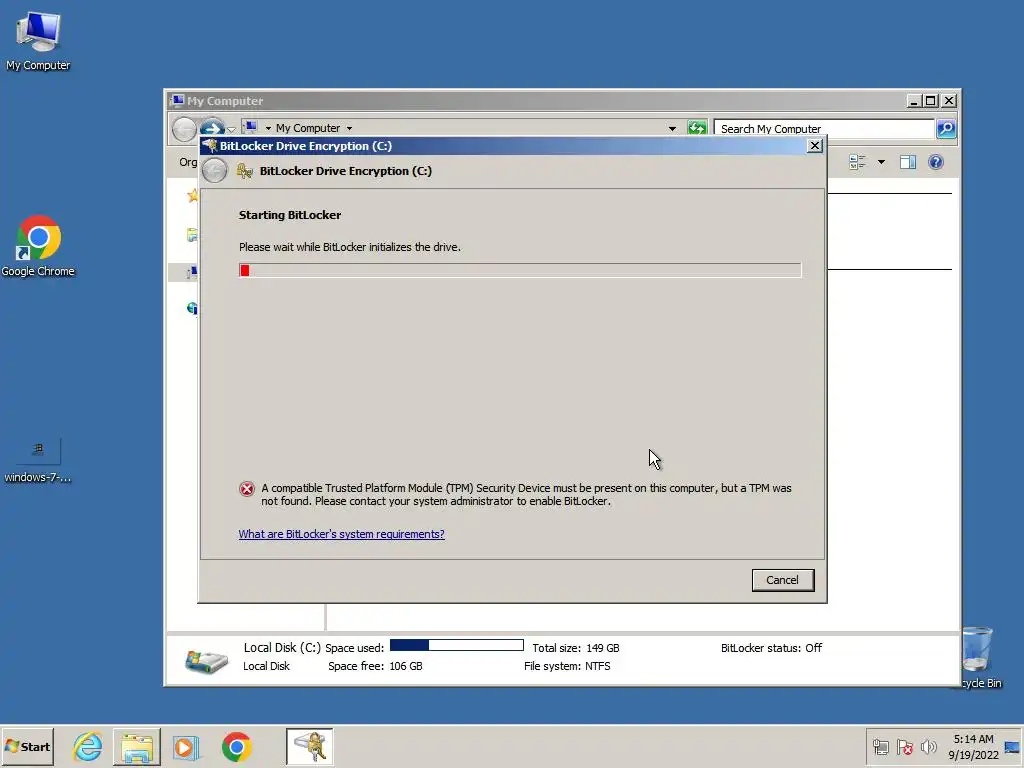
Task: Click Total size: 149 GB text
Action: (x=575, y=648)
